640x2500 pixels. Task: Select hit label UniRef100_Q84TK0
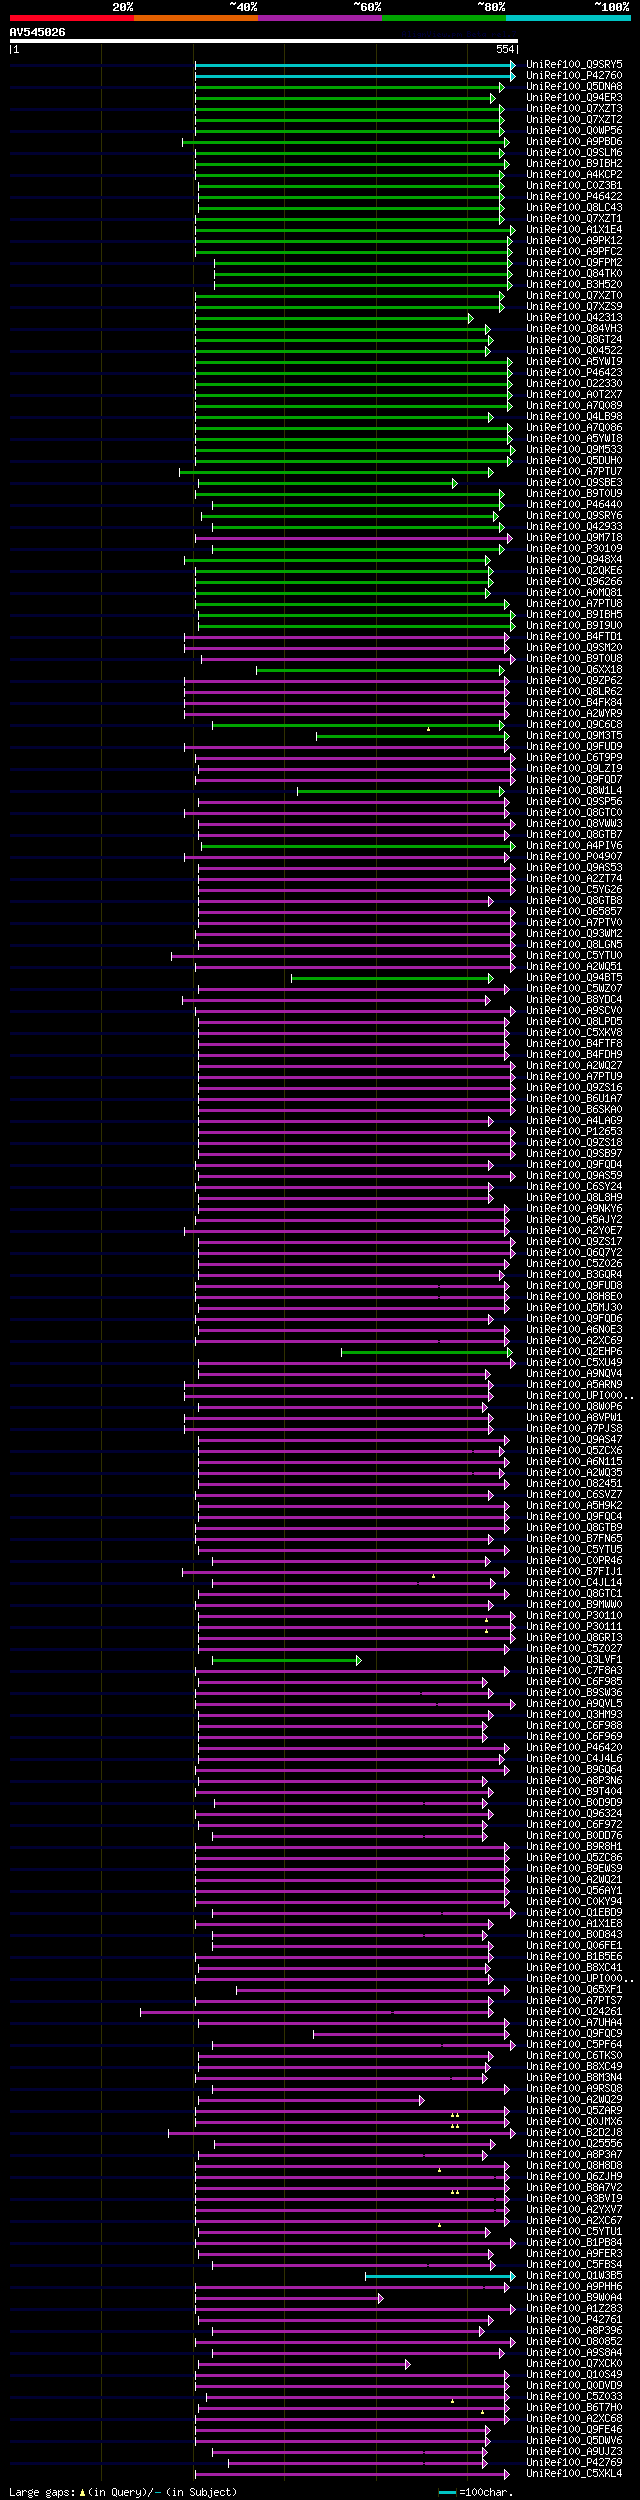pyautogui.click(x=574, y=273)
